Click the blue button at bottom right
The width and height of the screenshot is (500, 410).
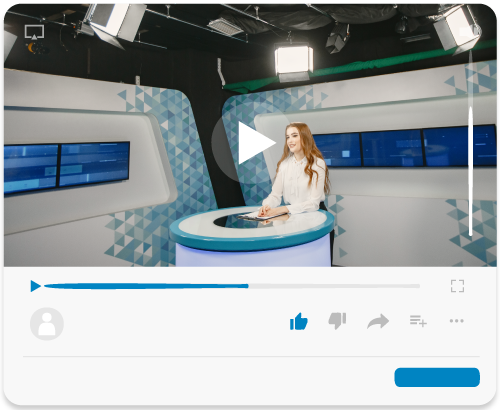(x=437, y=377)
